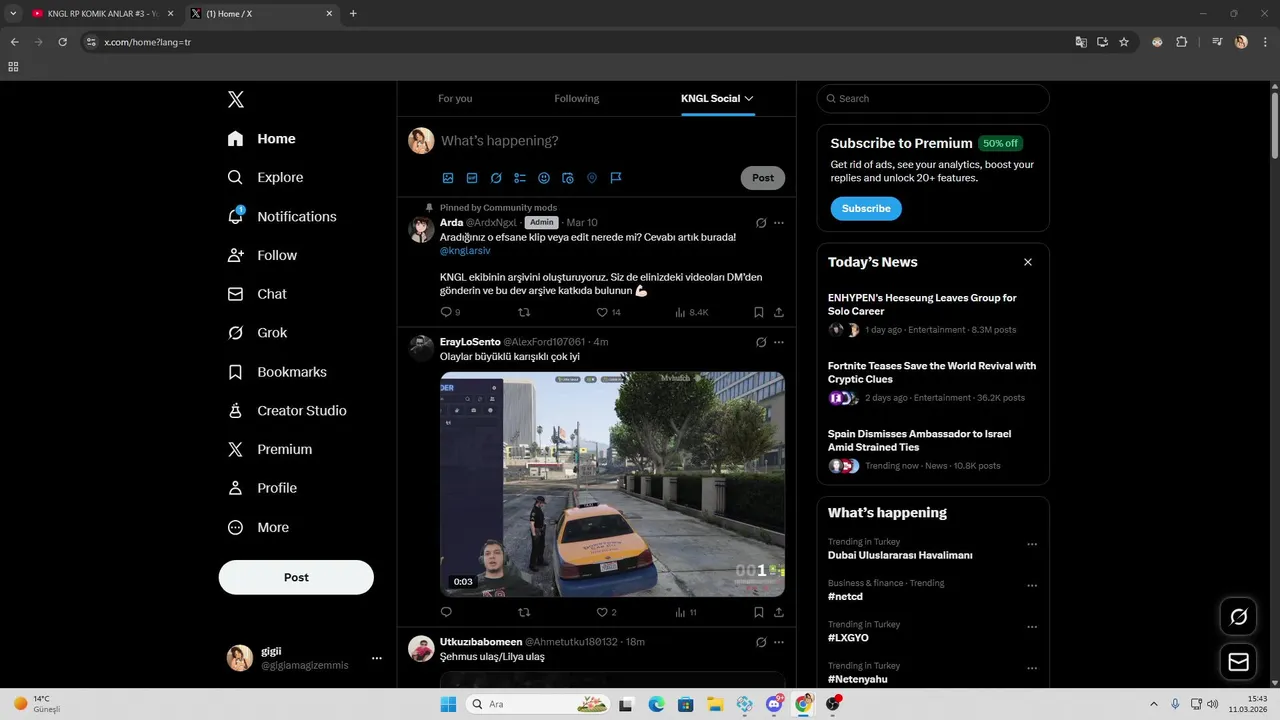Viewport: 1280px width, 720px height.
Task: Bookmark Arda's pinned post
Action: pyautogui.click(x=759, y=312)
